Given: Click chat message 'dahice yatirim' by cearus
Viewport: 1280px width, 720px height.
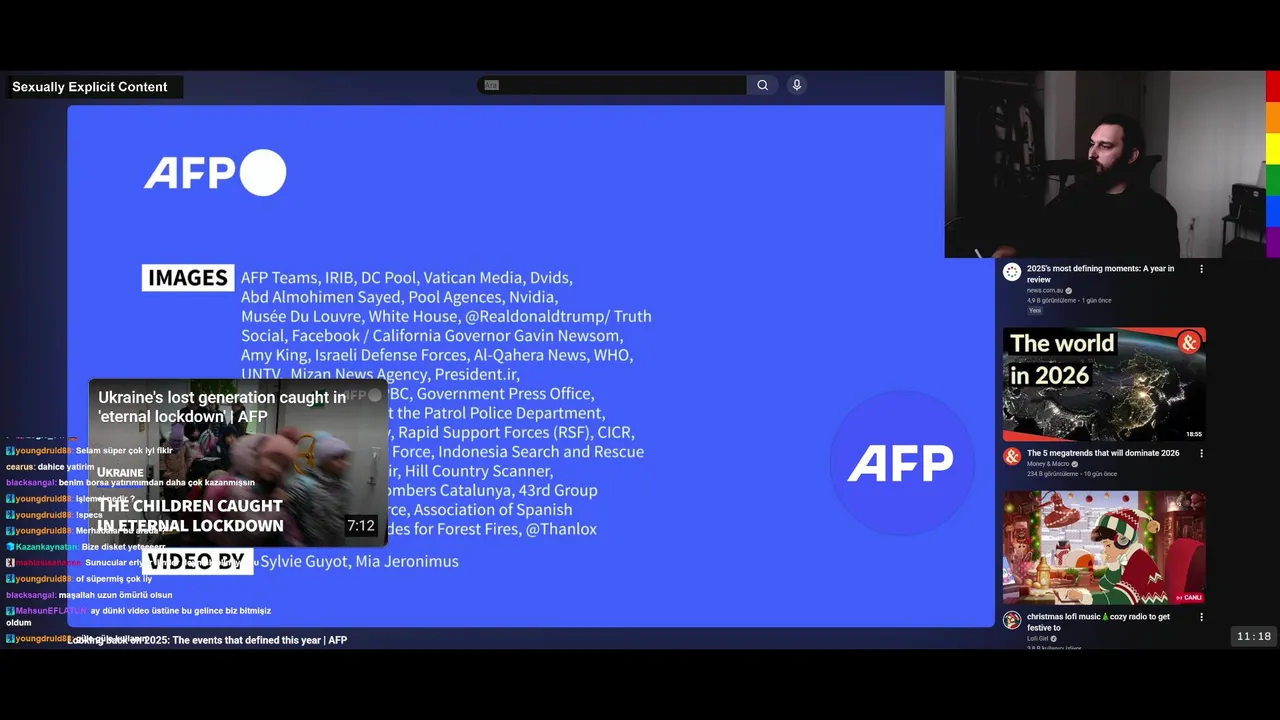Looking at the screenshot, I should point(66,467).
